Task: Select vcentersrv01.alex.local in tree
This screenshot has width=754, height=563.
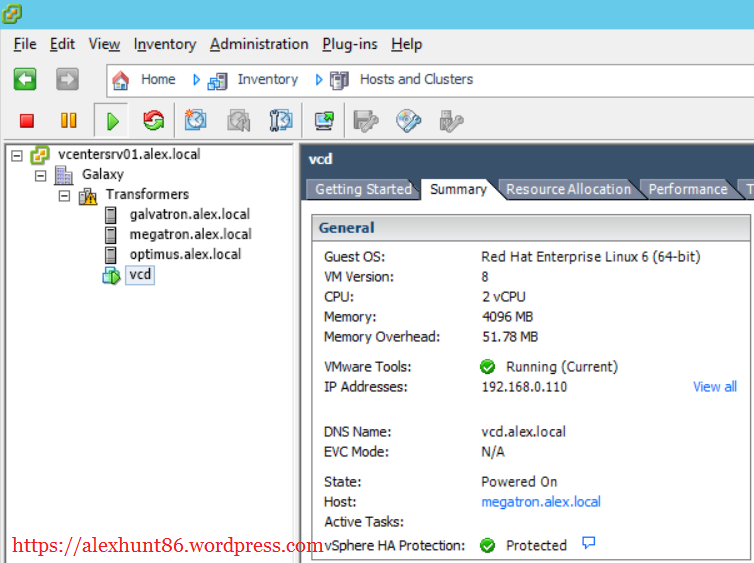Action: tap(129, 154)
